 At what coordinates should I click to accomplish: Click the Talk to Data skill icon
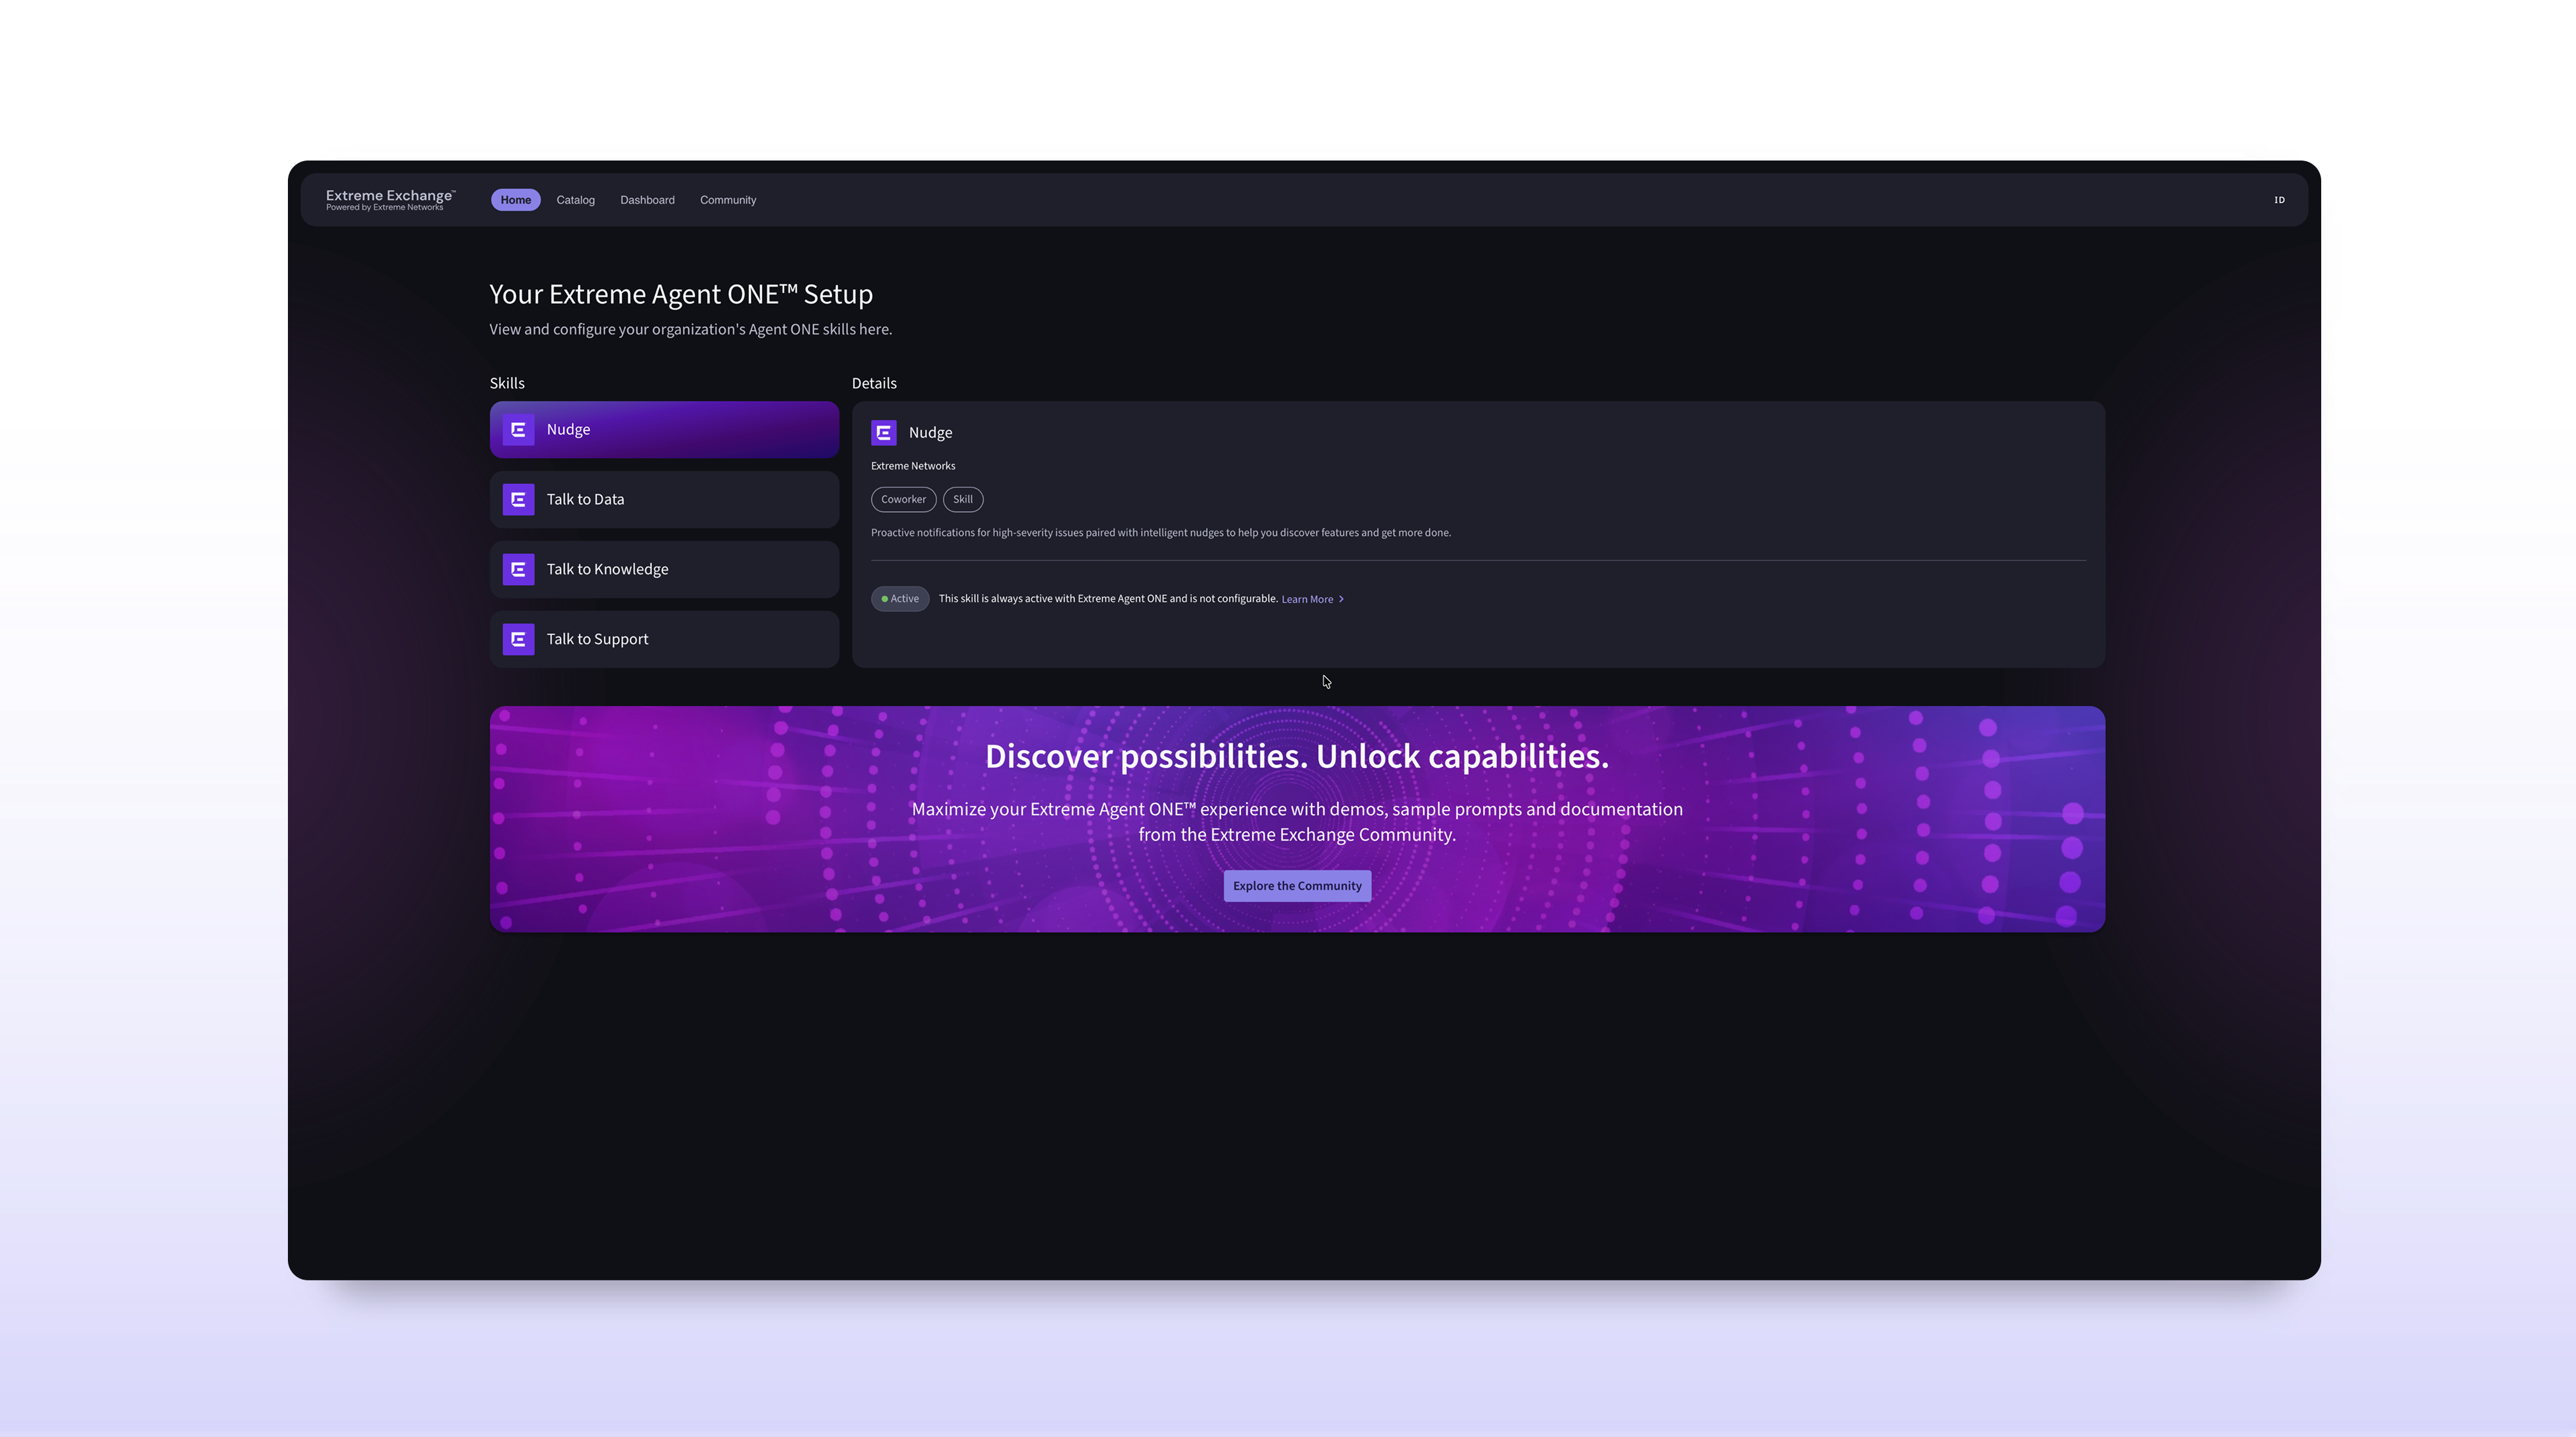pyautogui.click(x=518, y=499)
